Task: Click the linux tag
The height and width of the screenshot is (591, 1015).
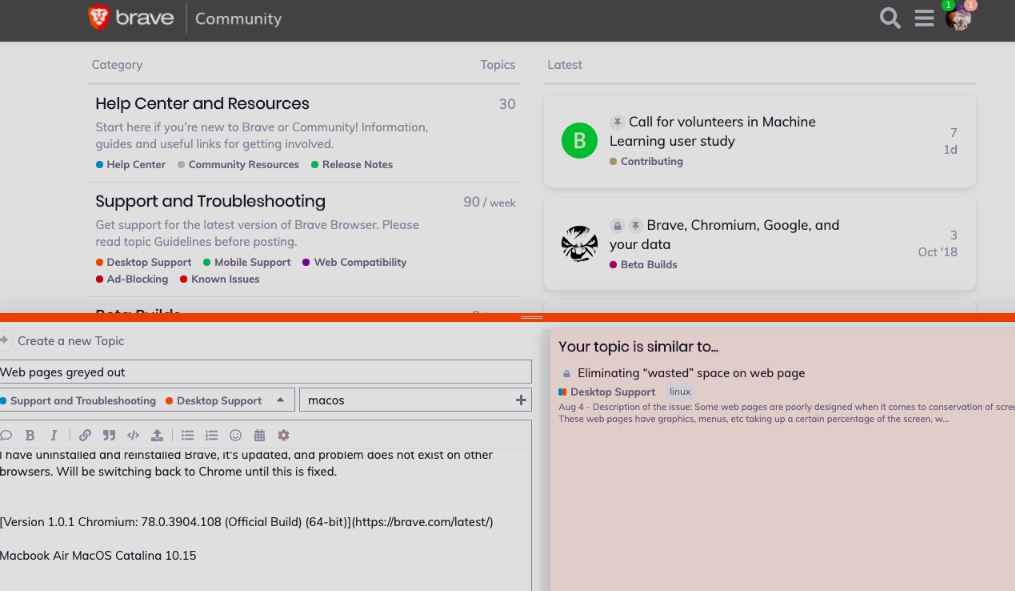Action: pos(680,392)
